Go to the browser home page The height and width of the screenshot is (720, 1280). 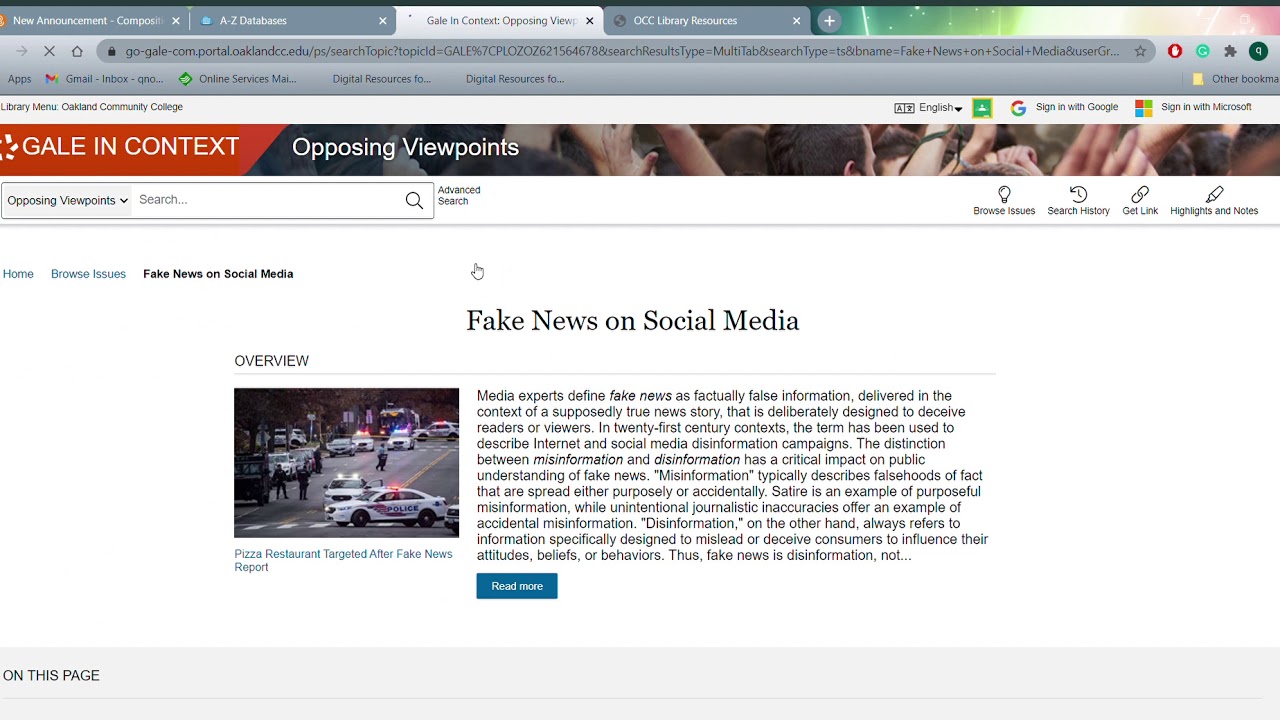click(77, 51)
